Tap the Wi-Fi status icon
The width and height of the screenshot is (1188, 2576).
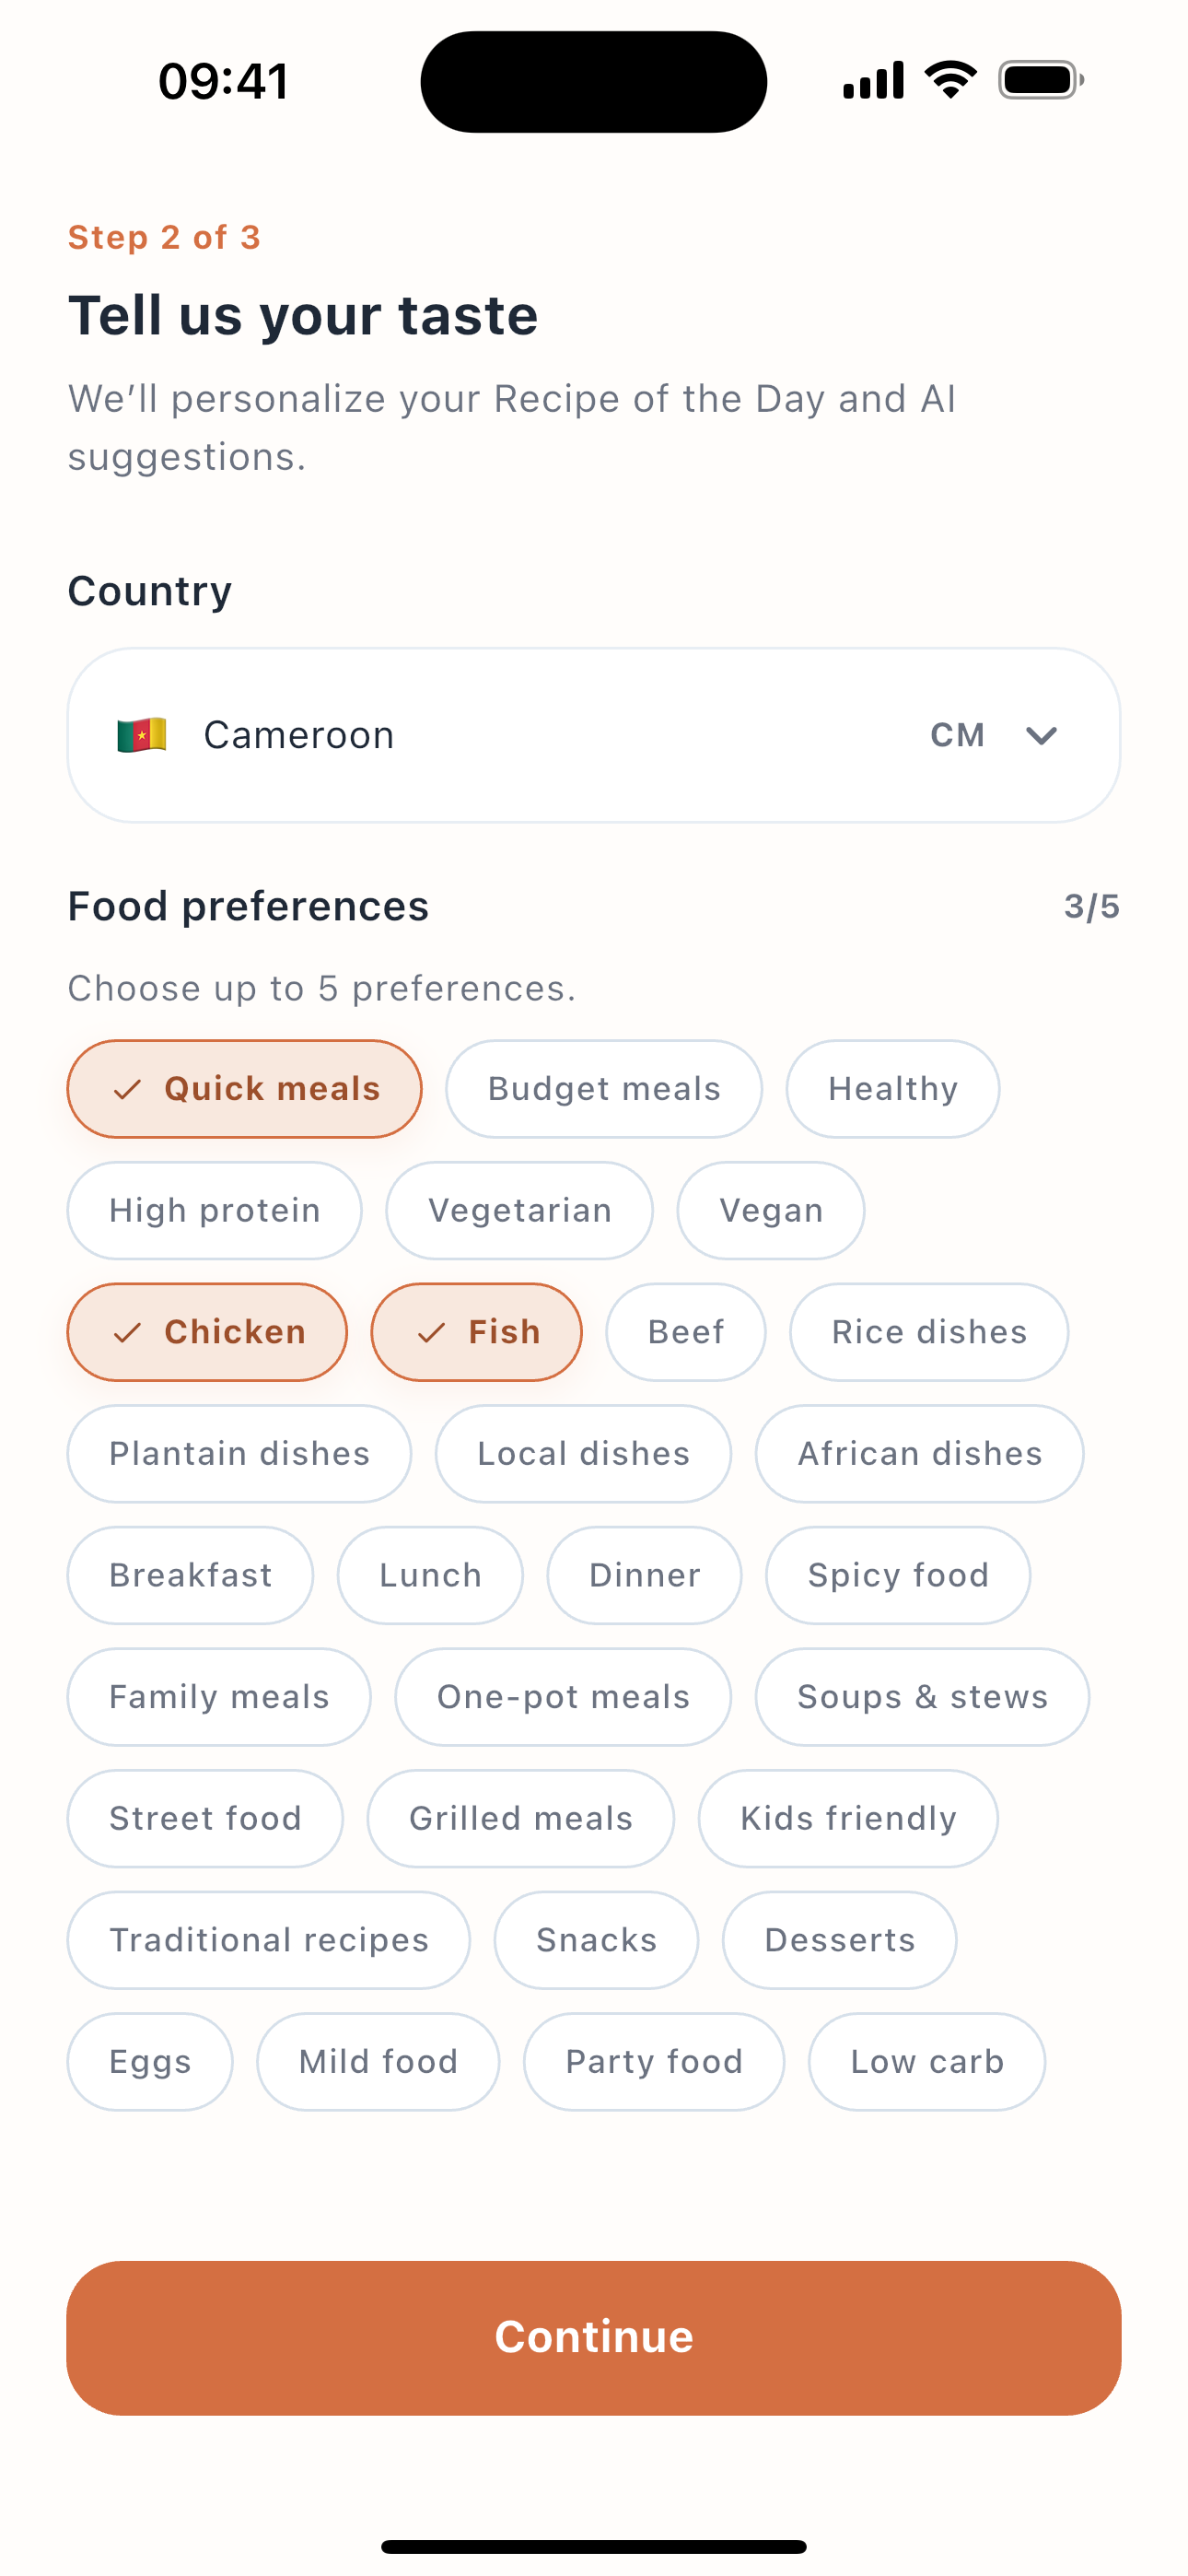click(950, 80)
